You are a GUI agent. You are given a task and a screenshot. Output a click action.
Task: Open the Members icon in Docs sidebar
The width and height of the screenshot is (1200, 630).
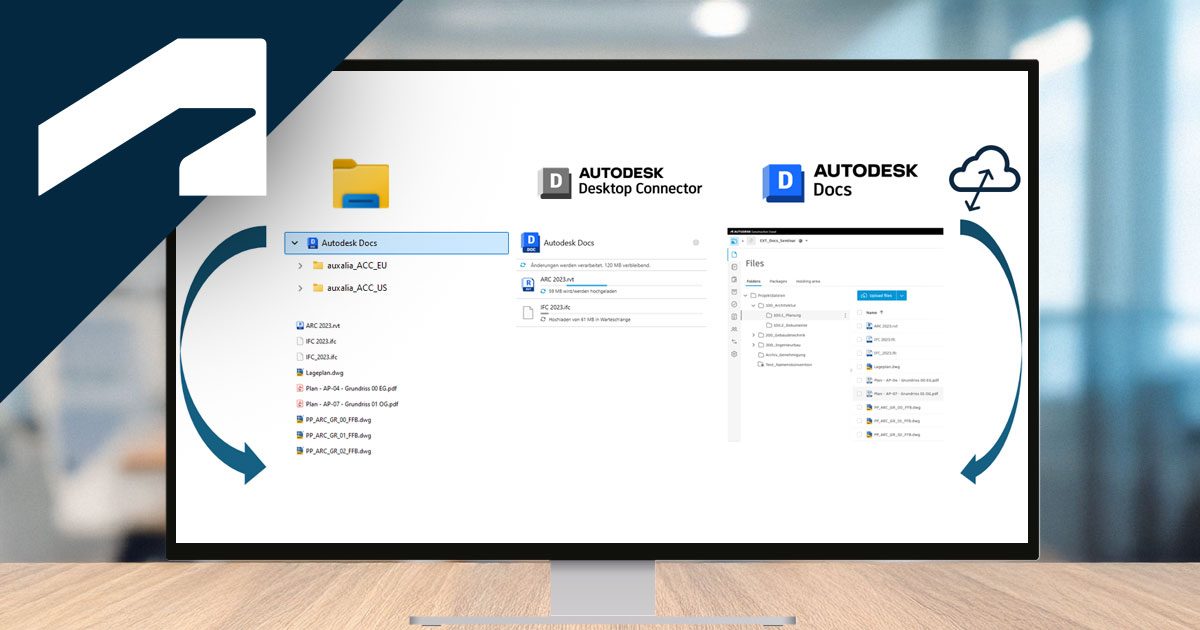(733, 329)
